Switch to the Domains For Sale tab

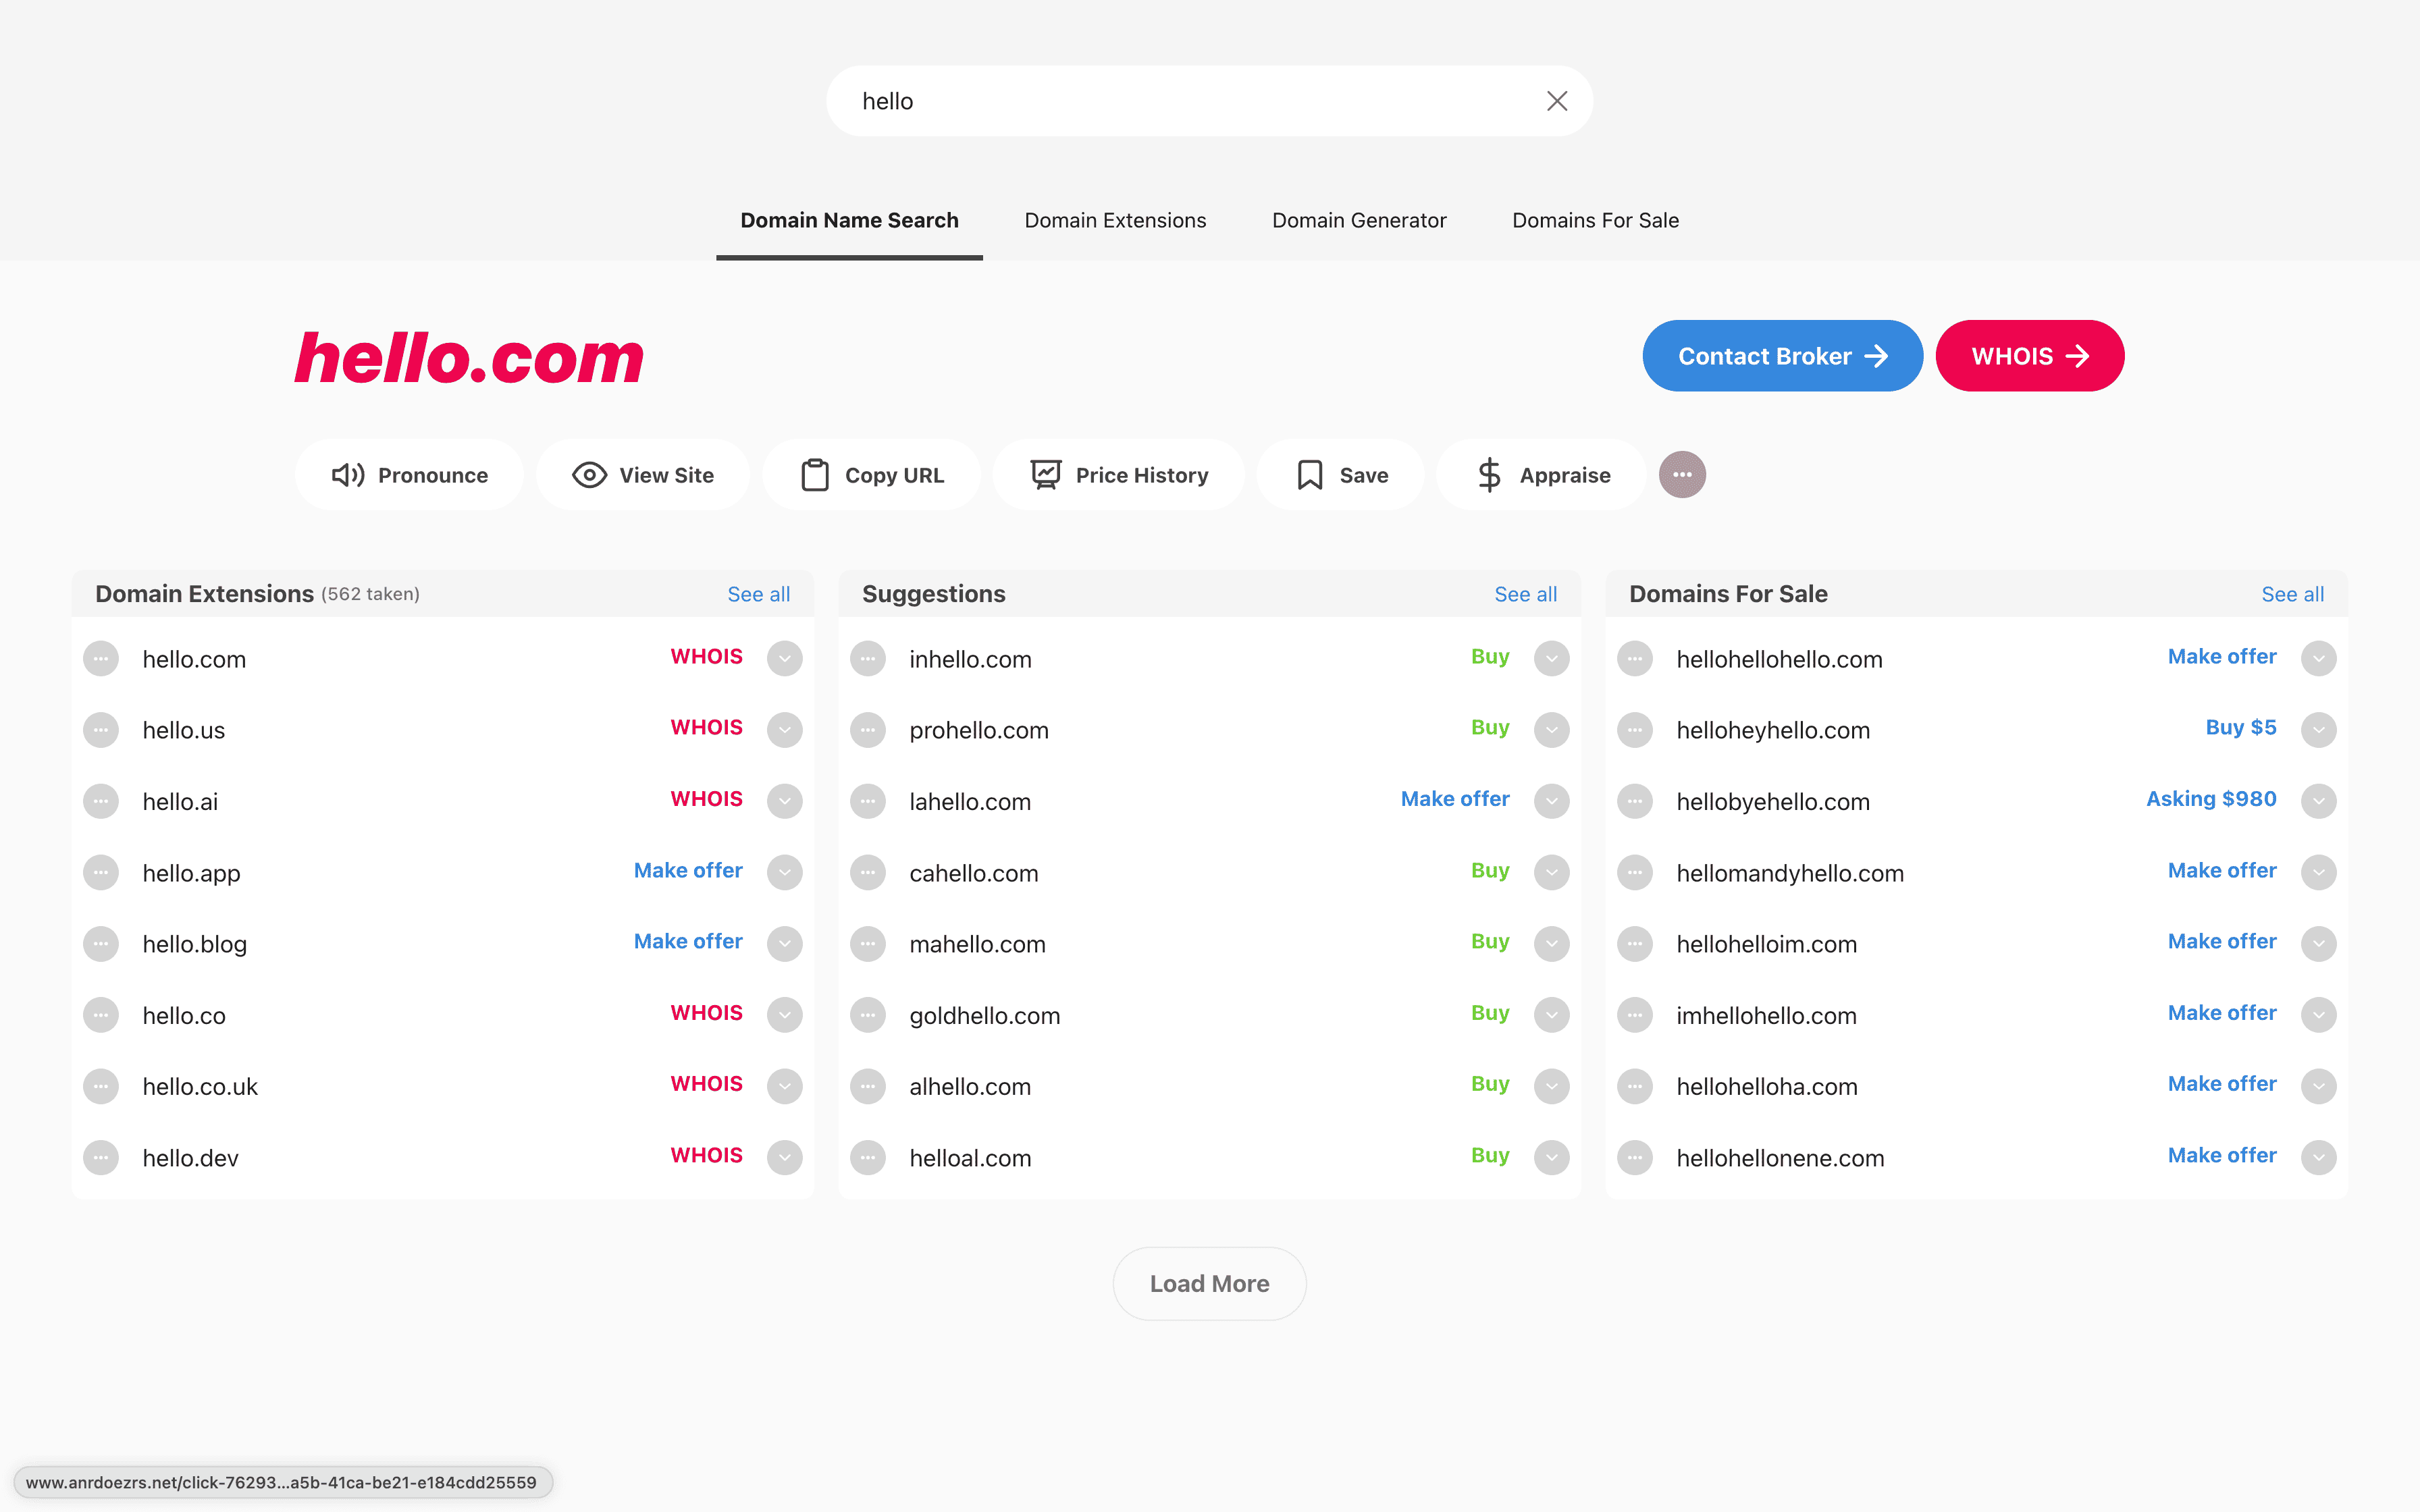click(x=1595, y=220)
